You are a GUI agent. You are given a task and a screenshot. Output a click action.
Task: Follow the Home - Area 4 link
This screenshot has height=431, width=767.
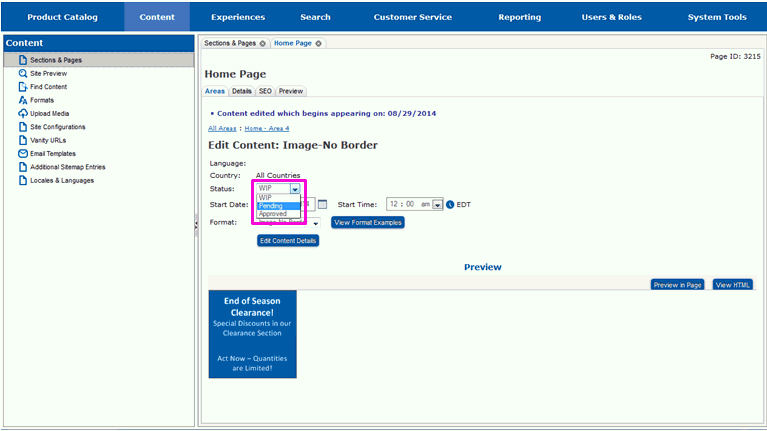[x=267, y=128]
